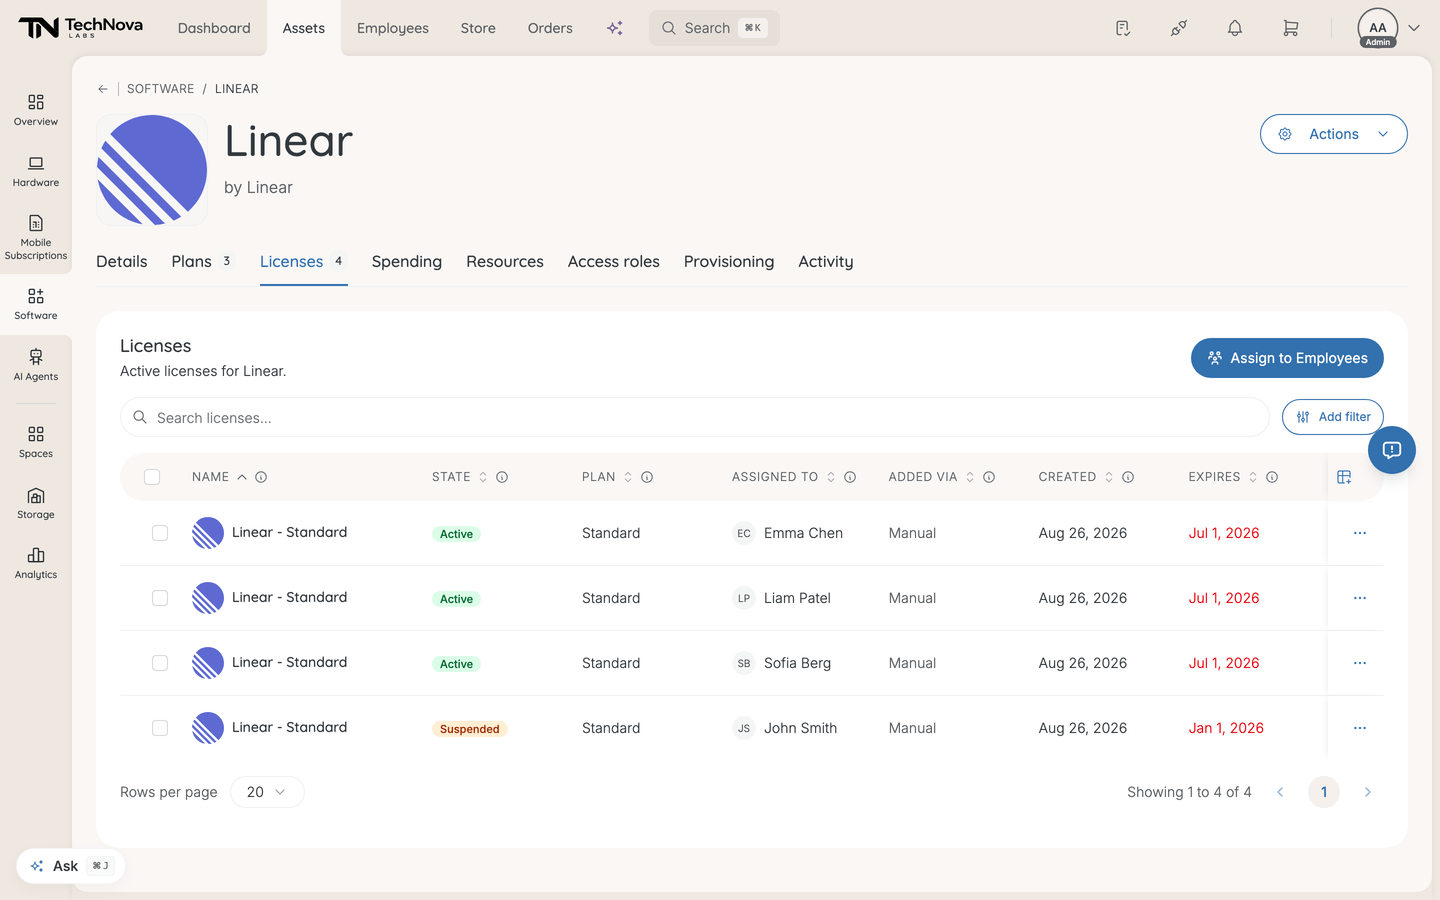
Task: Open row options for John Smith's license
Action: [x=1360, y=728]
